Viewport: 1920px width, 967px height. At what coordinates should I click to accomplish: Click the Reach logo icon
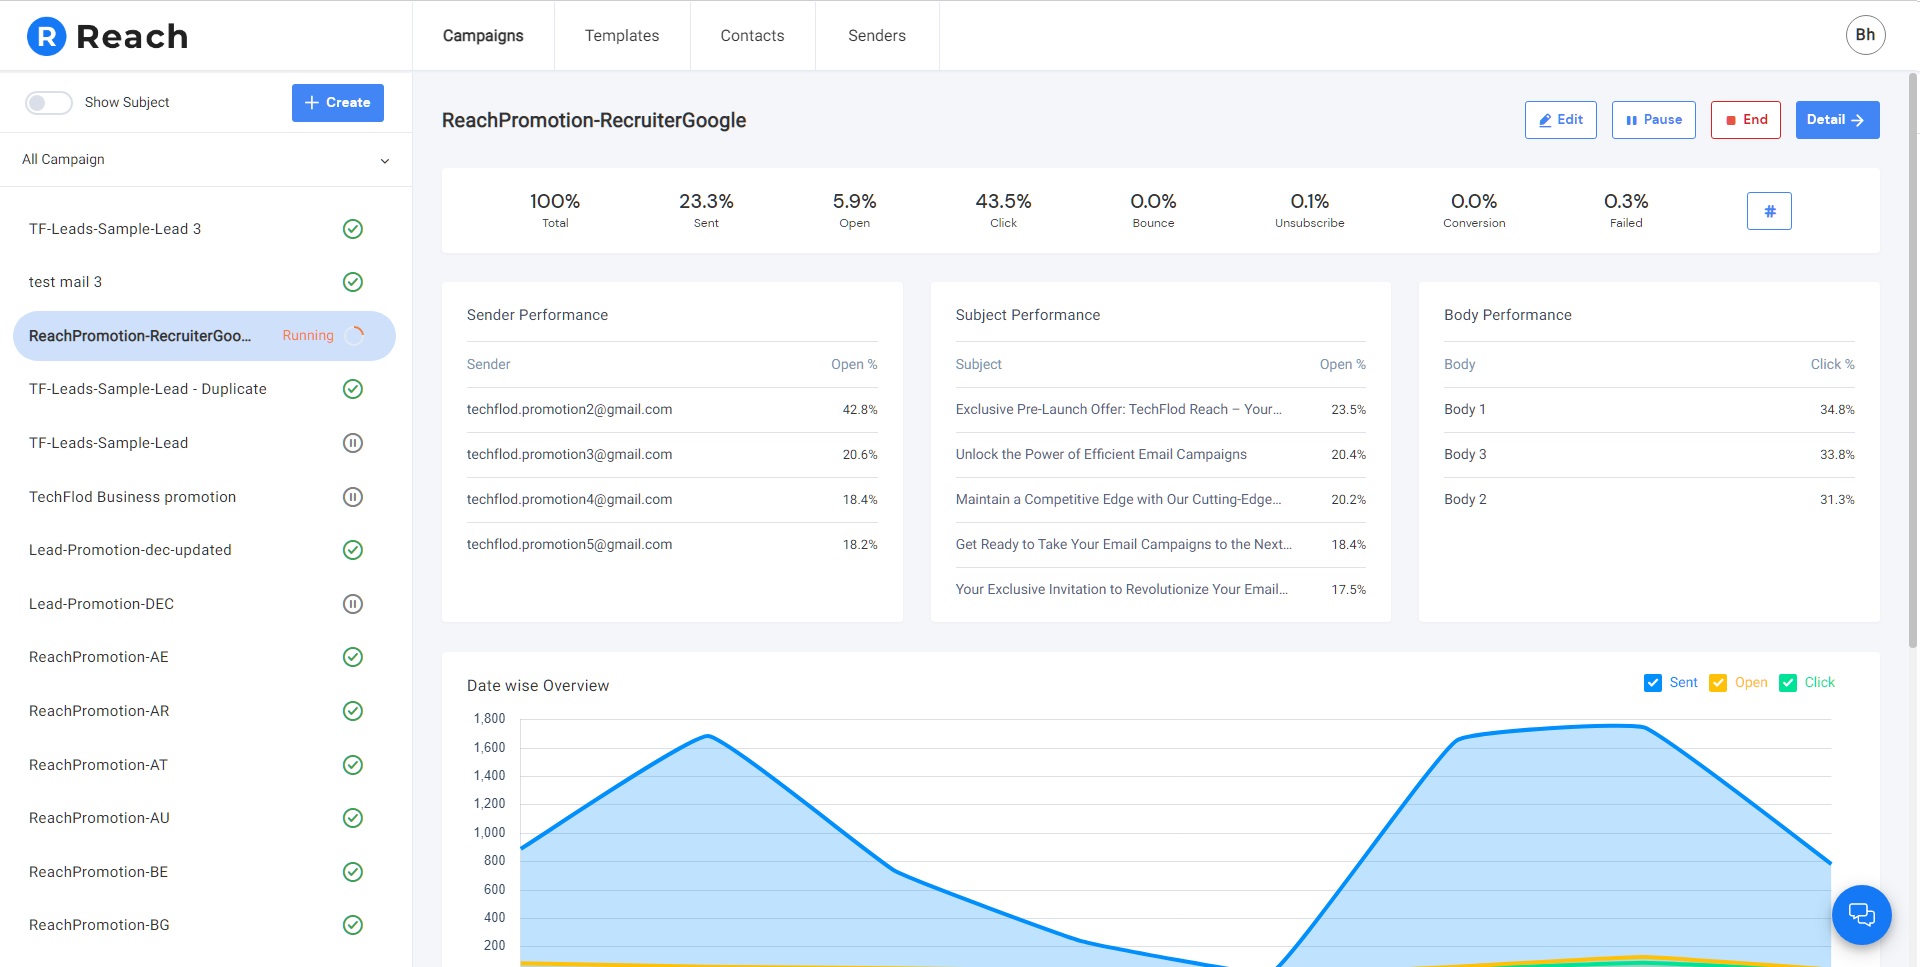[46, 37]
